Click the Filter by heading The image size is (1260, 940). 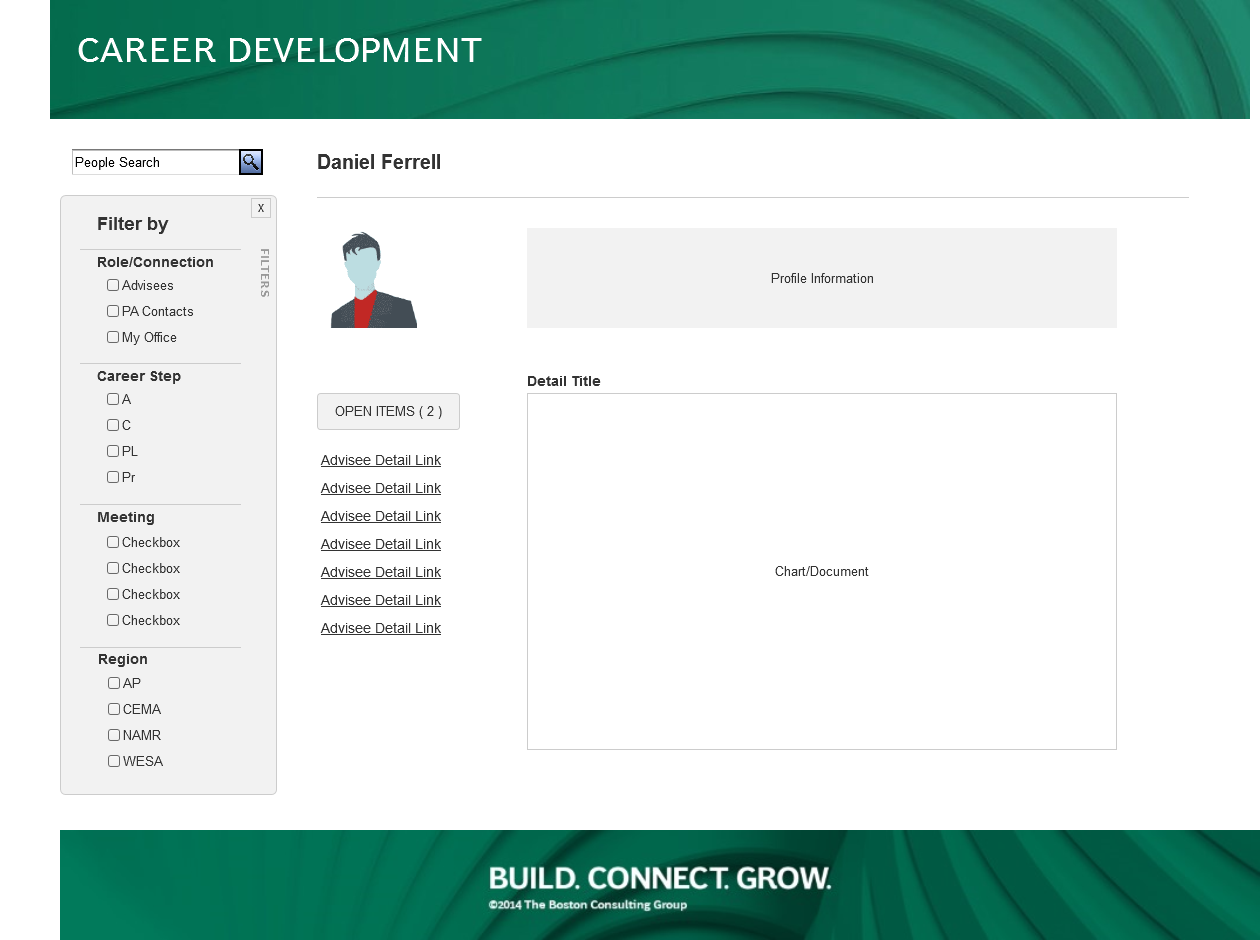point(133,224)
